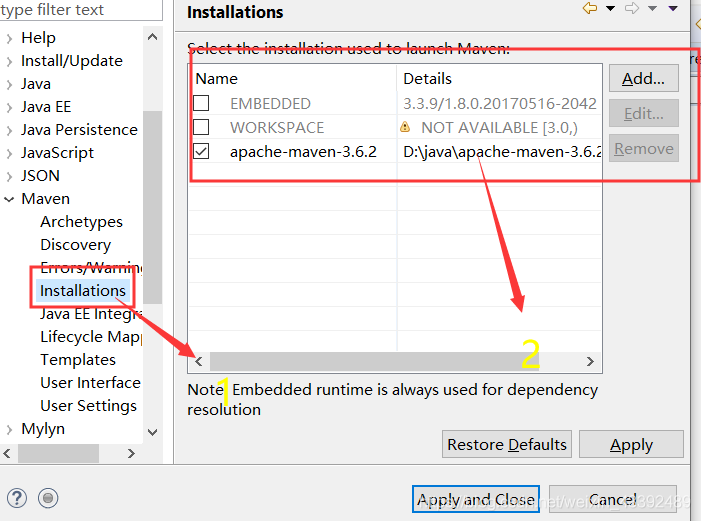701x521 pixels.
Task: Expand the Java tree node
Action: point(9,84)
